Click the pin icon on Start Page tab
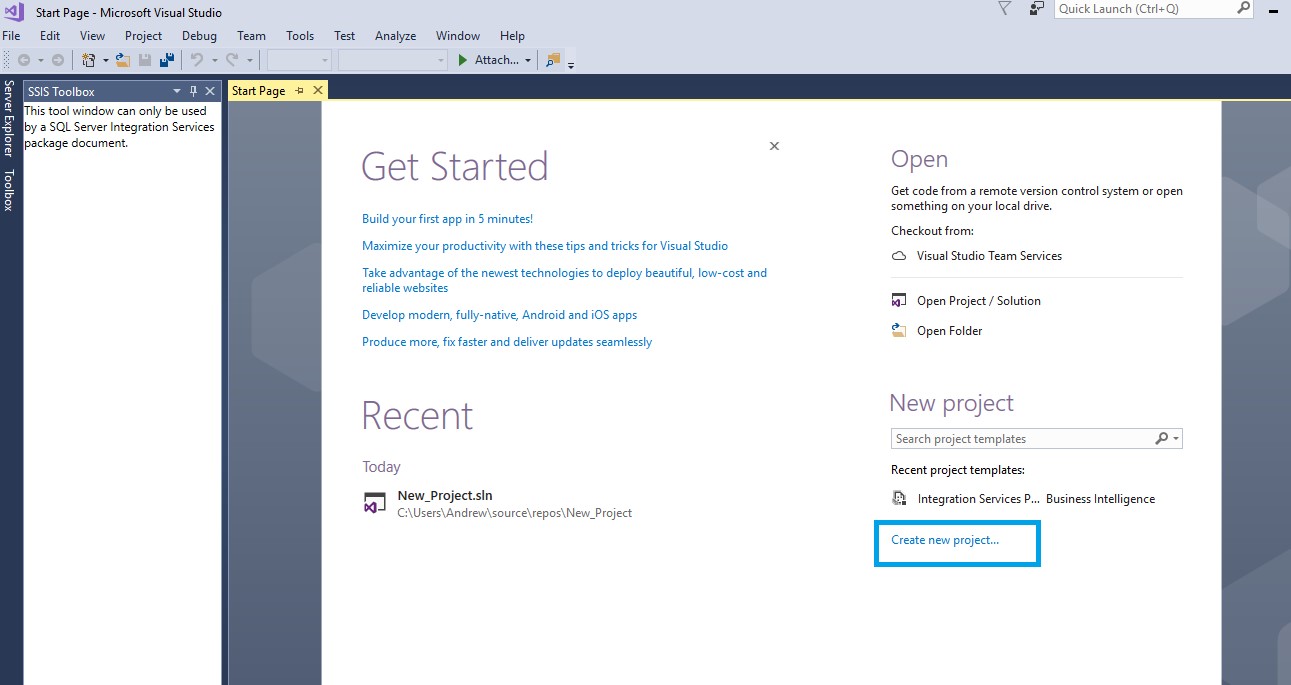The width and height of the screenshot is (1291, 685). pos(299,90)
